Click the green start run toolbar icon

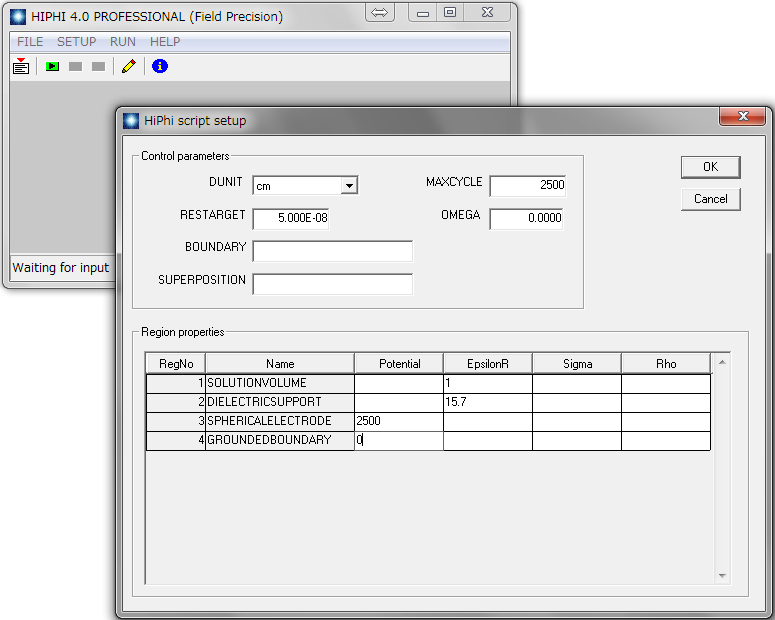[x=52, y=66]
